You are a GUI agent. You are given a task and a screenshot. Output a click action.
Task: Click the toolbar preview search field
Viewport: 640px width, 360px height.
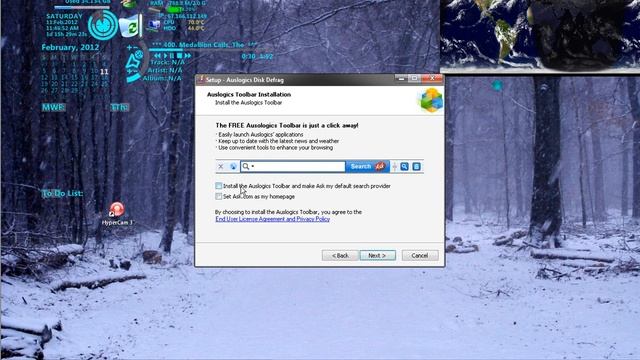click(x=293, y=167)
